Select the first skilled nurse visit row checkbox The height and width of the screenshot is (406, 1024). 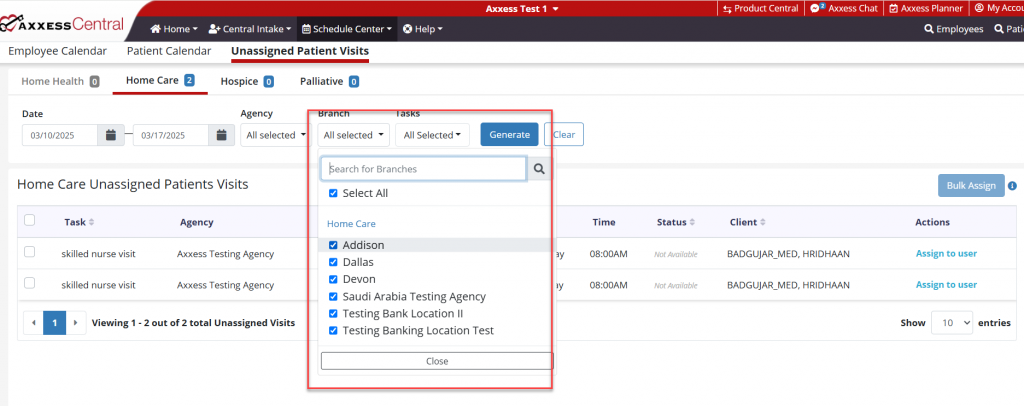coord(29,252)
